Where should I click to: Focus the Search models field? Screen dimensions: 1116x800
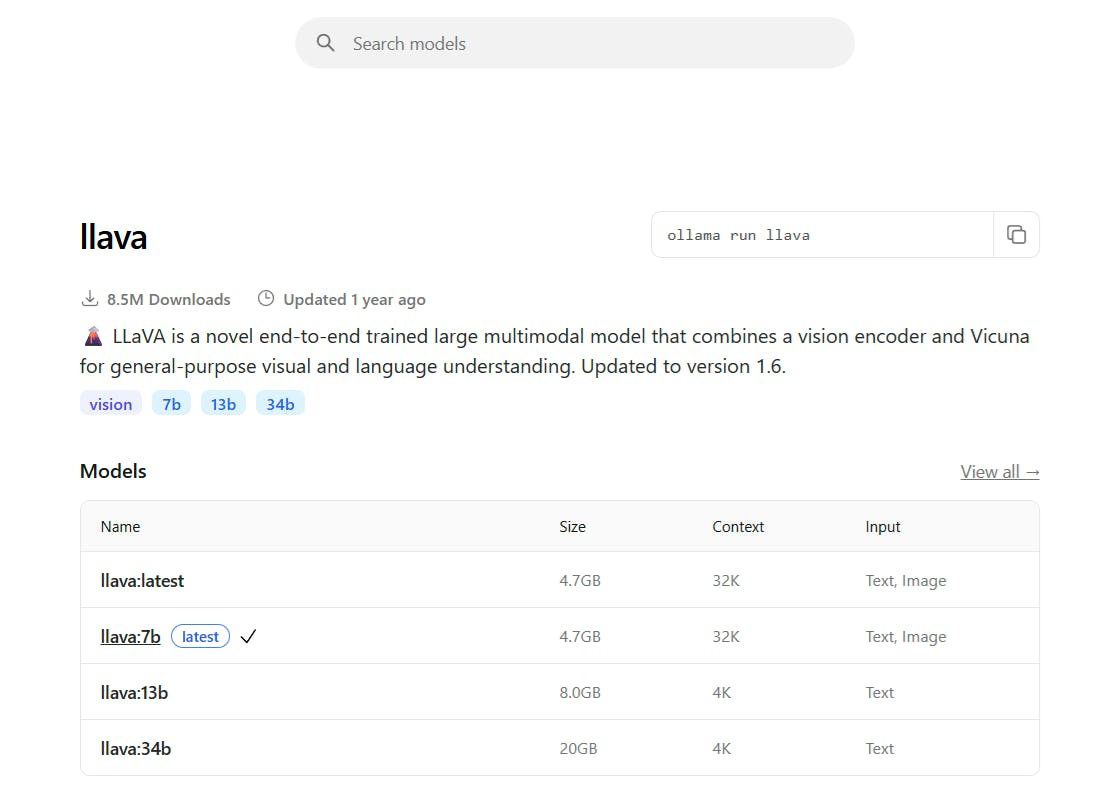(x=590, y=43)
